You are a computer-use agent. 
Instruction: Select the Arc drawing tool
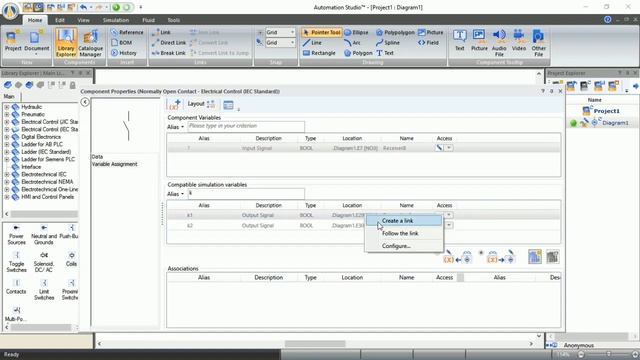[x=352, y=42]
